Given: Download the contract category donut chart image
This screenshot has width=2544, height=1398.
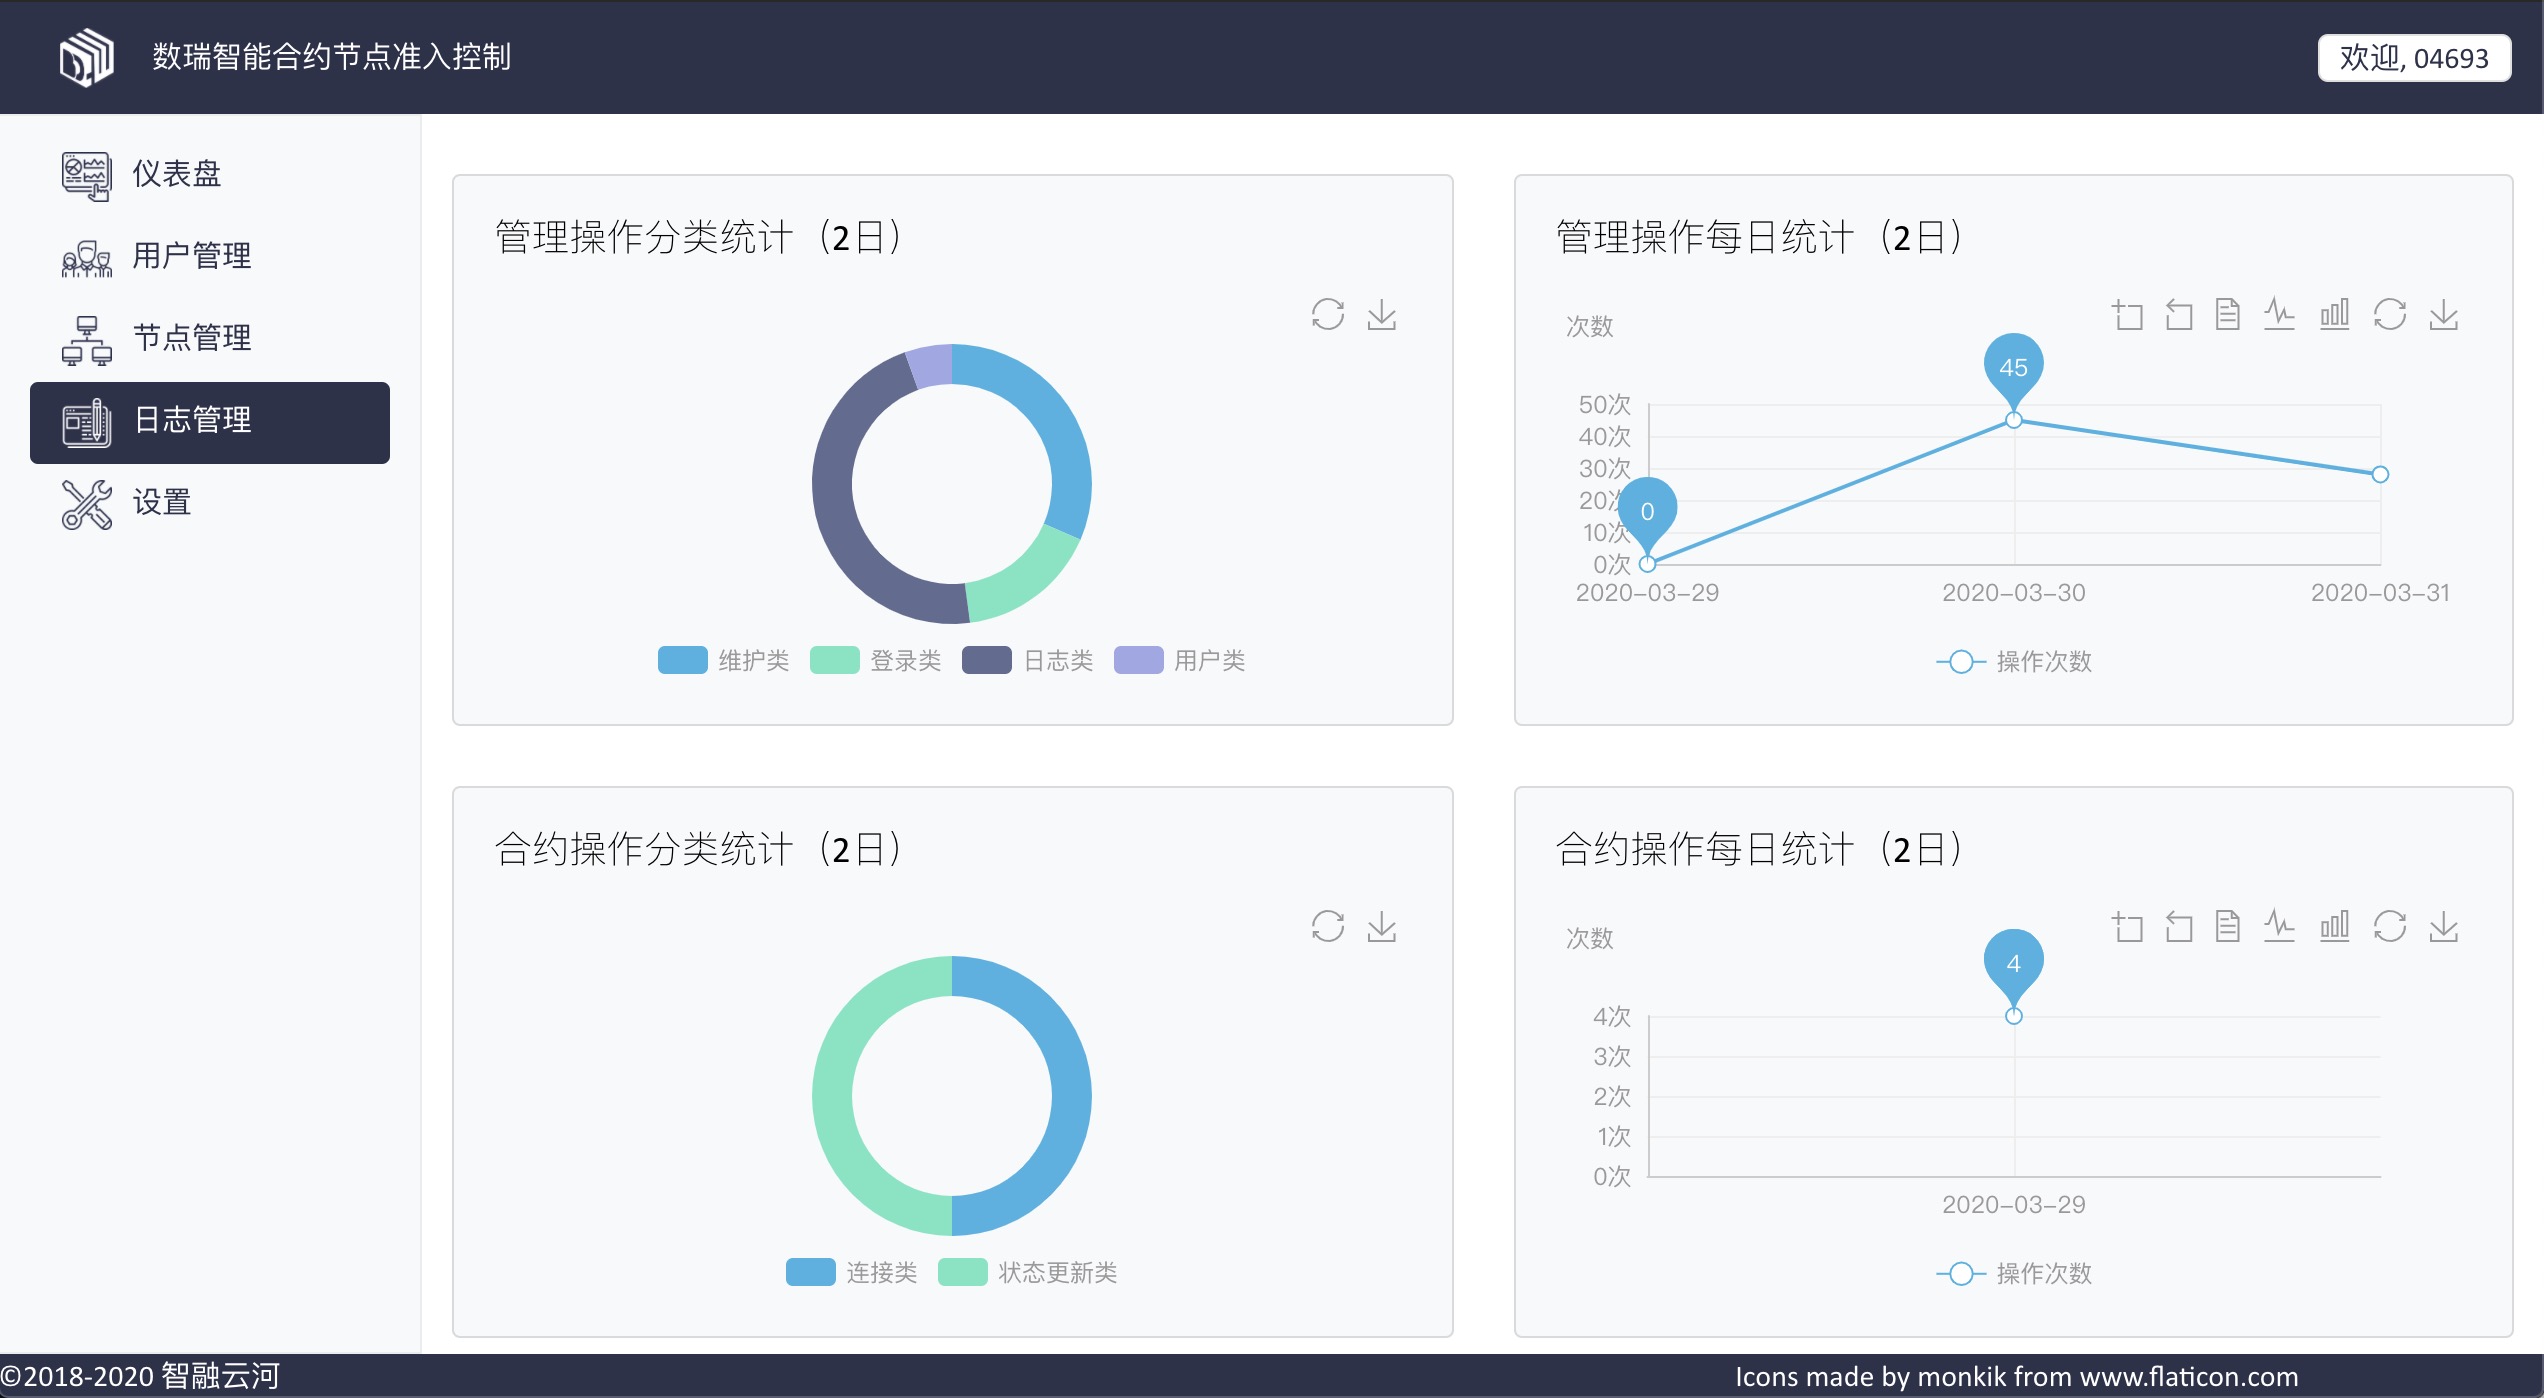Looking at the screenshot, I should click(1381, 927).
